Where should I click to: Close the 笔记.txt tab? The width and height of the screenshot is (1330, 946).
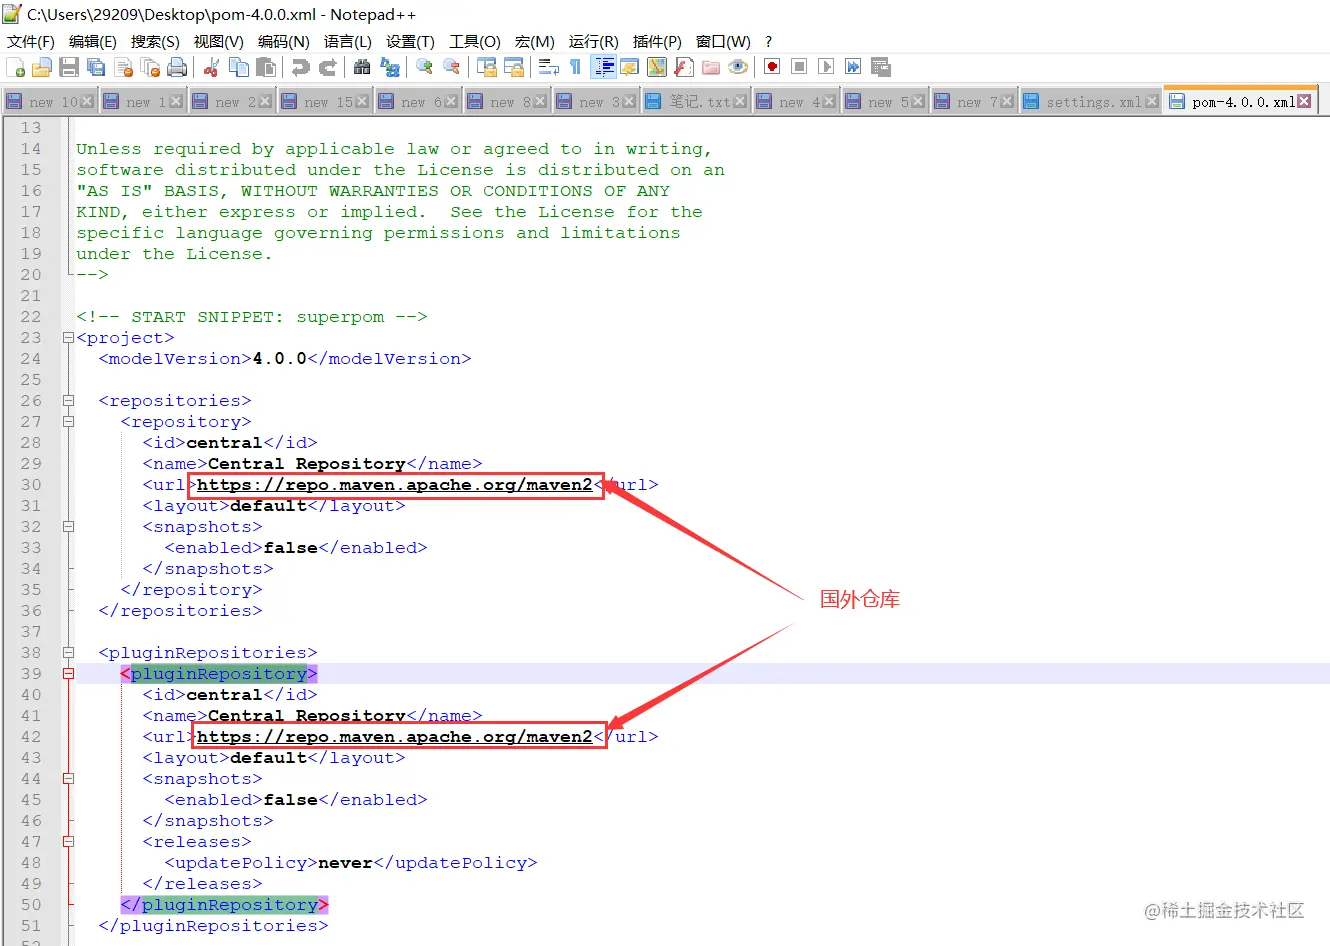click(x=740, y=102)
